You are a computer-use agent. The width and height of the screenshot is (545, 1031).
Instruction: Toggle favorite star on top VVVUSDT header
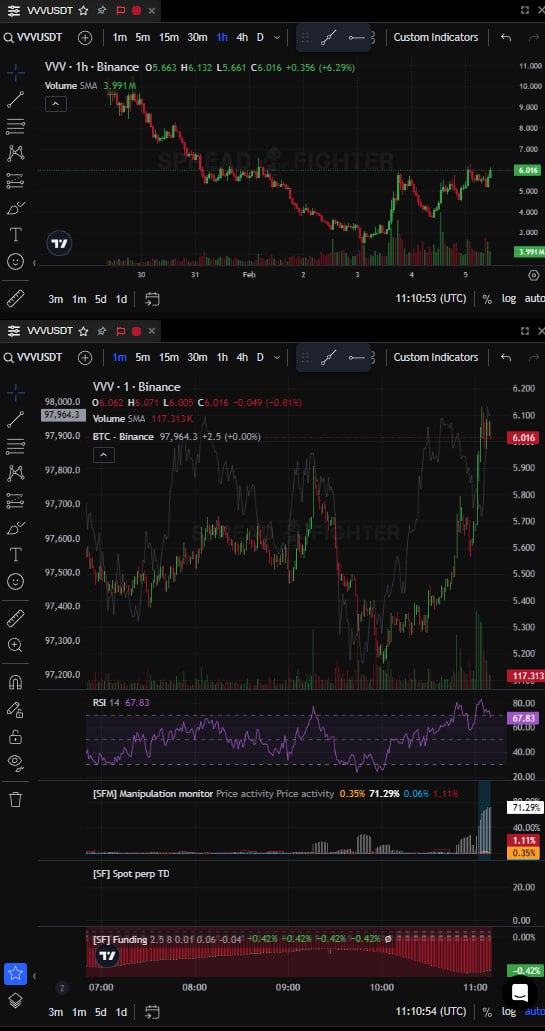point(83,11)
